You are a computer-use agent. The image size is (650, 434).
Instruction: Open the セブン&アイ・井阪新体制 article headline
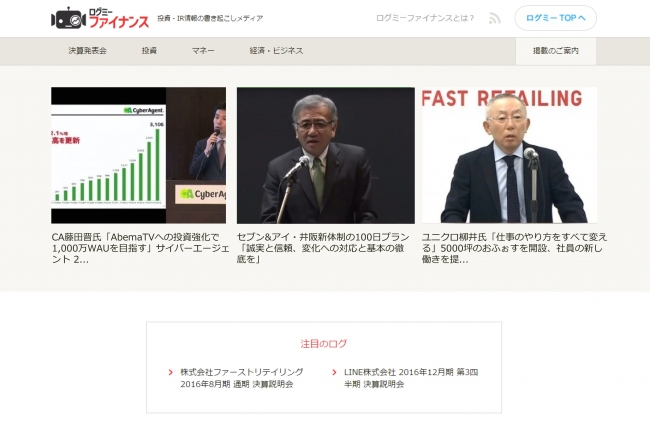323,248
